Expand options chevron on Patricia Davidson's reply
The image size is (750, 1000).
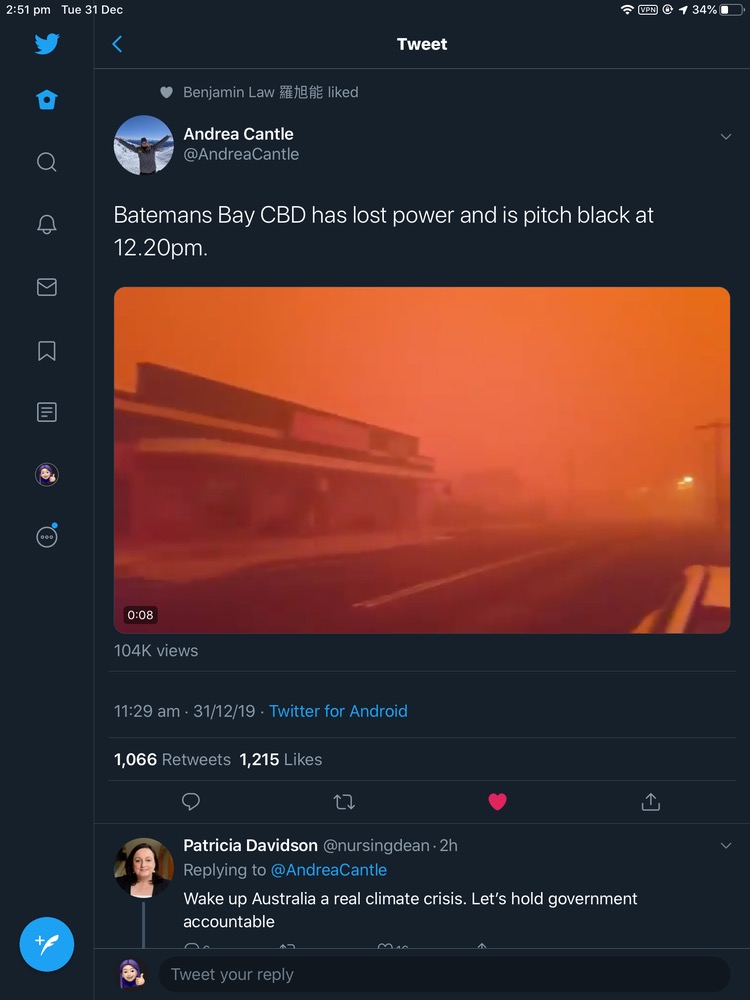(726, 846)
